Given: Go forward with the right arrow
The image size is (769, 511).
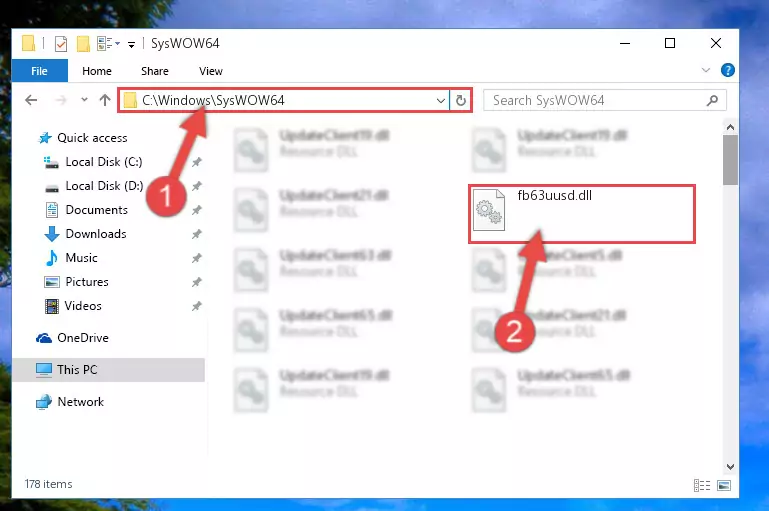Looking at the screenshot, I should [61, 100].
